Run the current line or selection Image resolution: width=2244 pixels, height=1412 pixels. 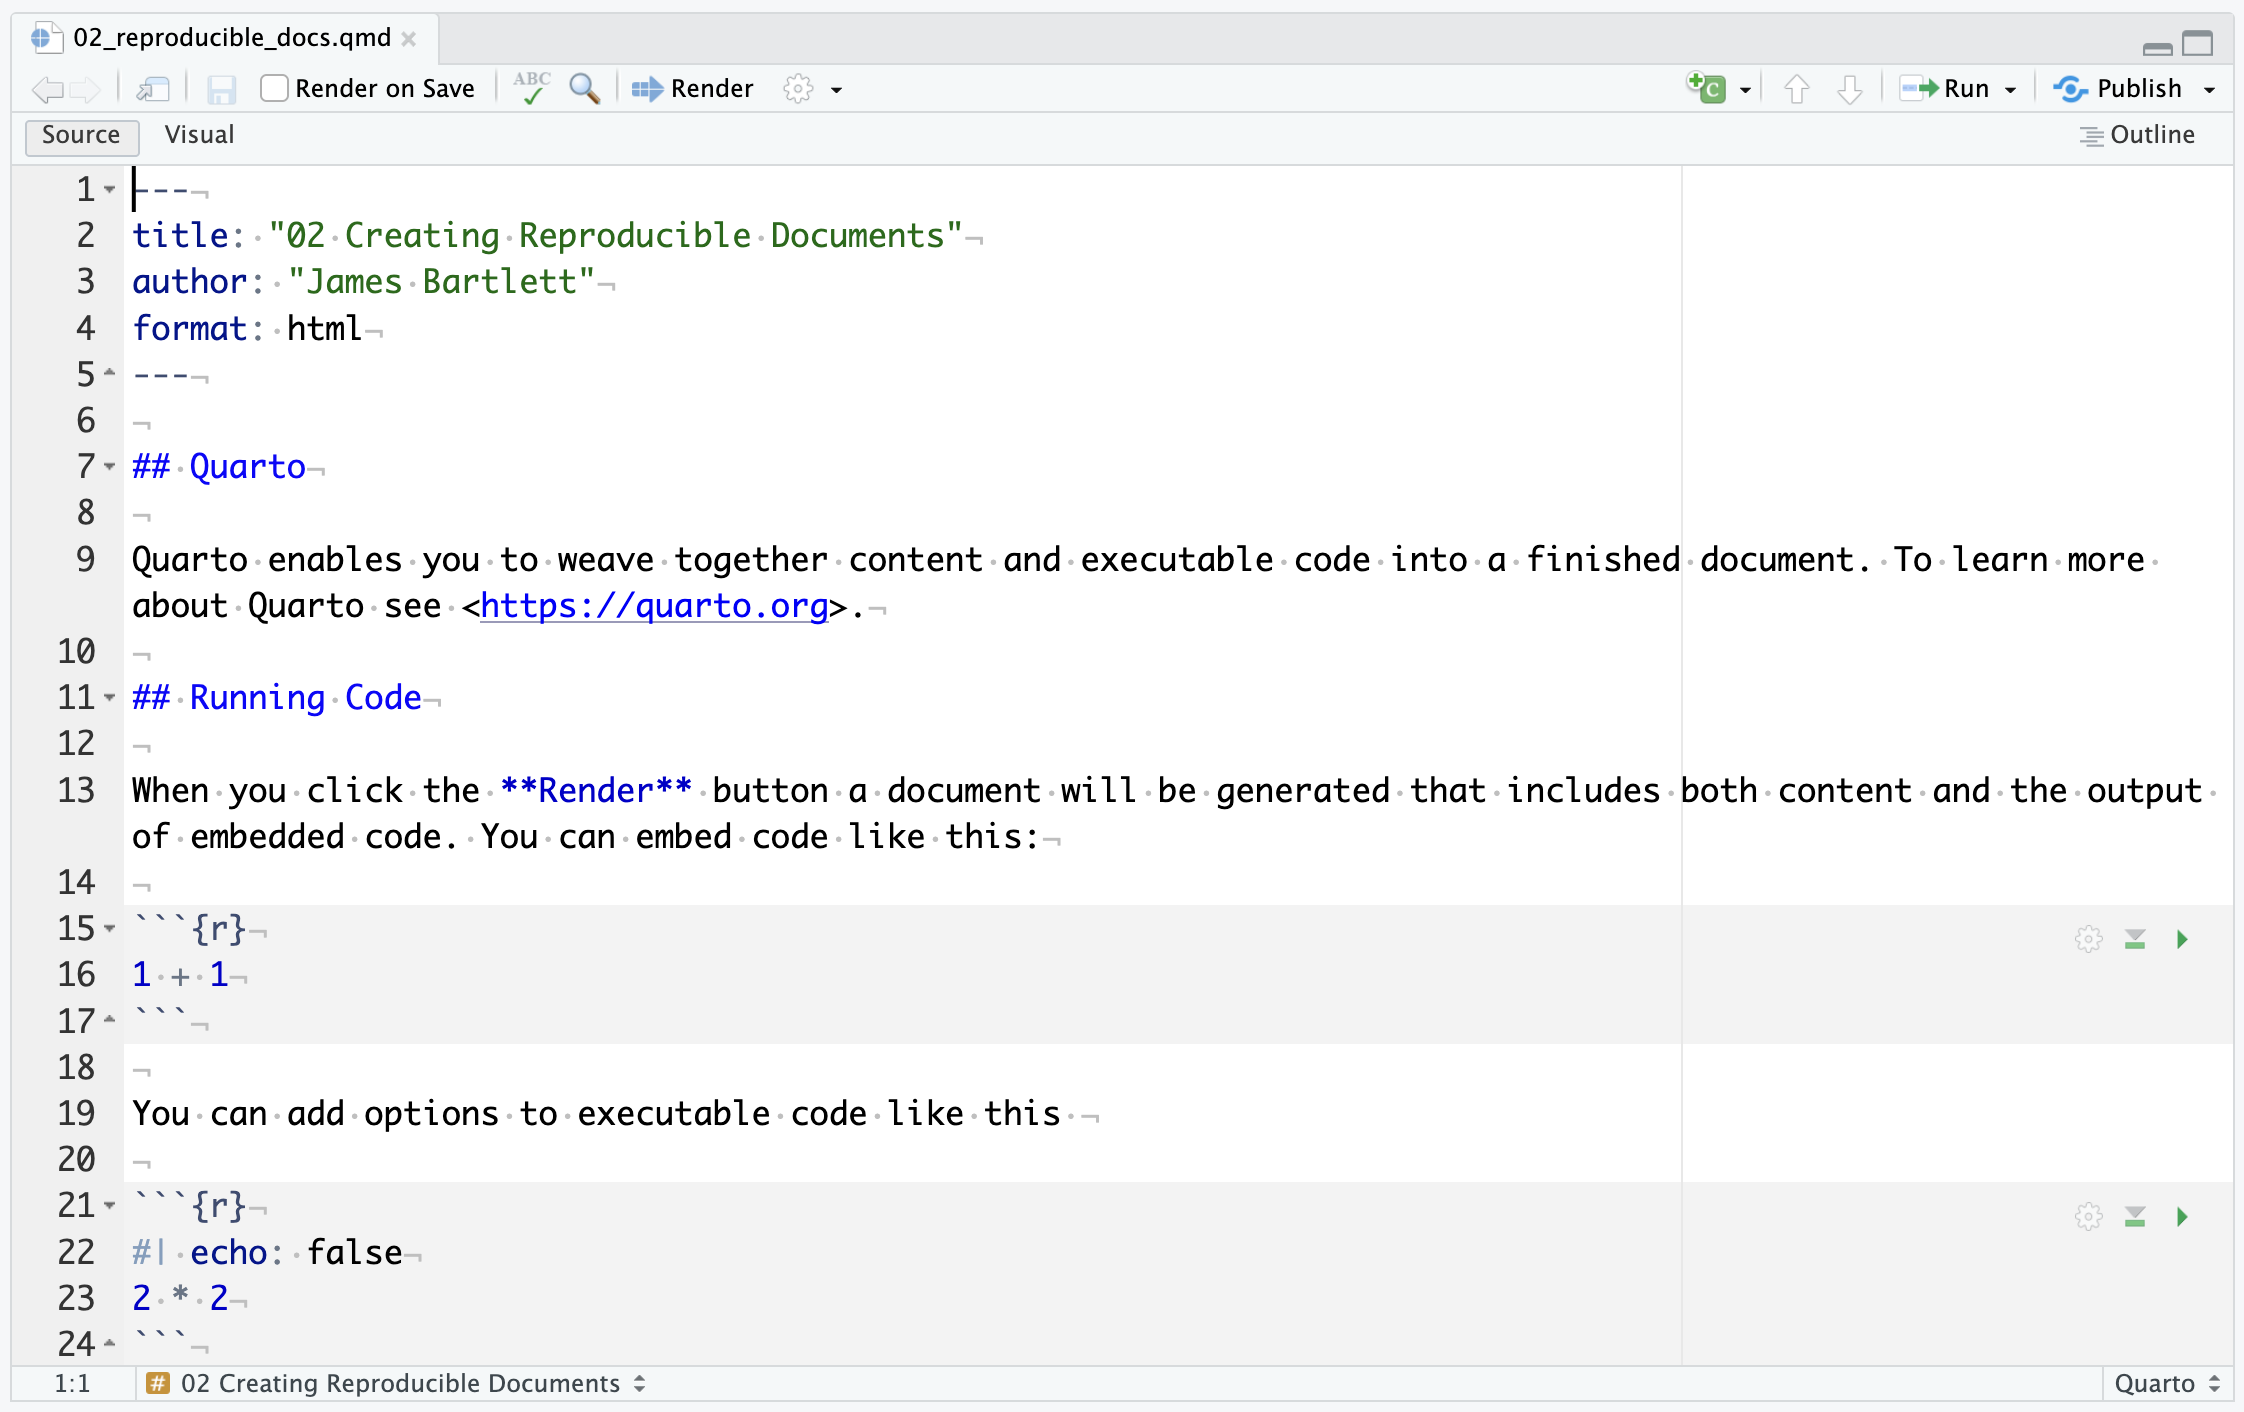pyautogui.click(x=1944, y=89)
